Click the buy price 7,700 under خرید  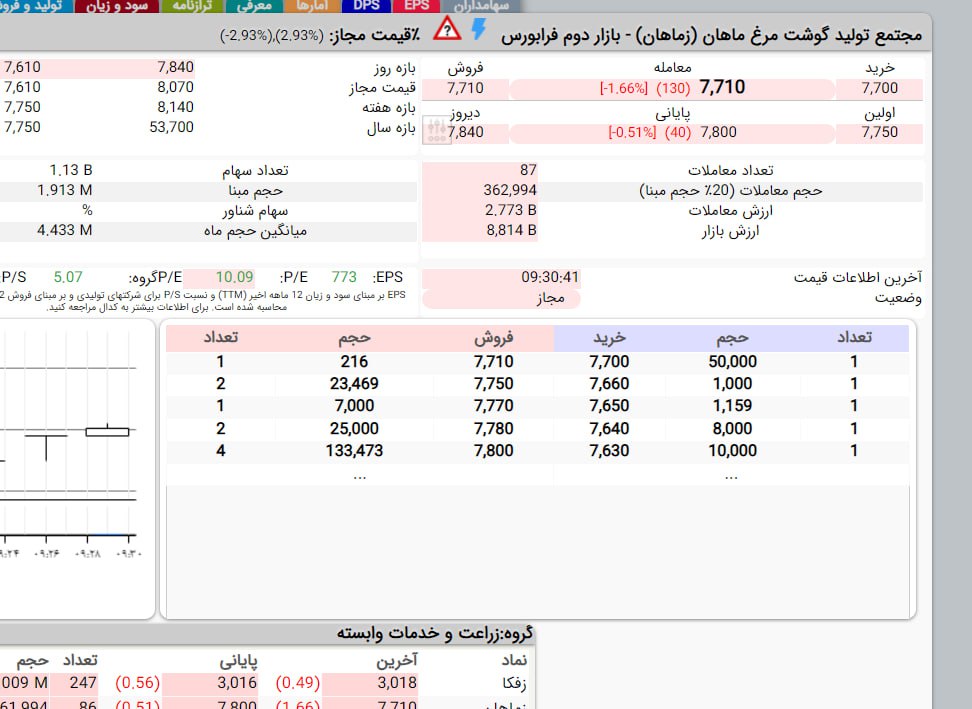[880, 88]
